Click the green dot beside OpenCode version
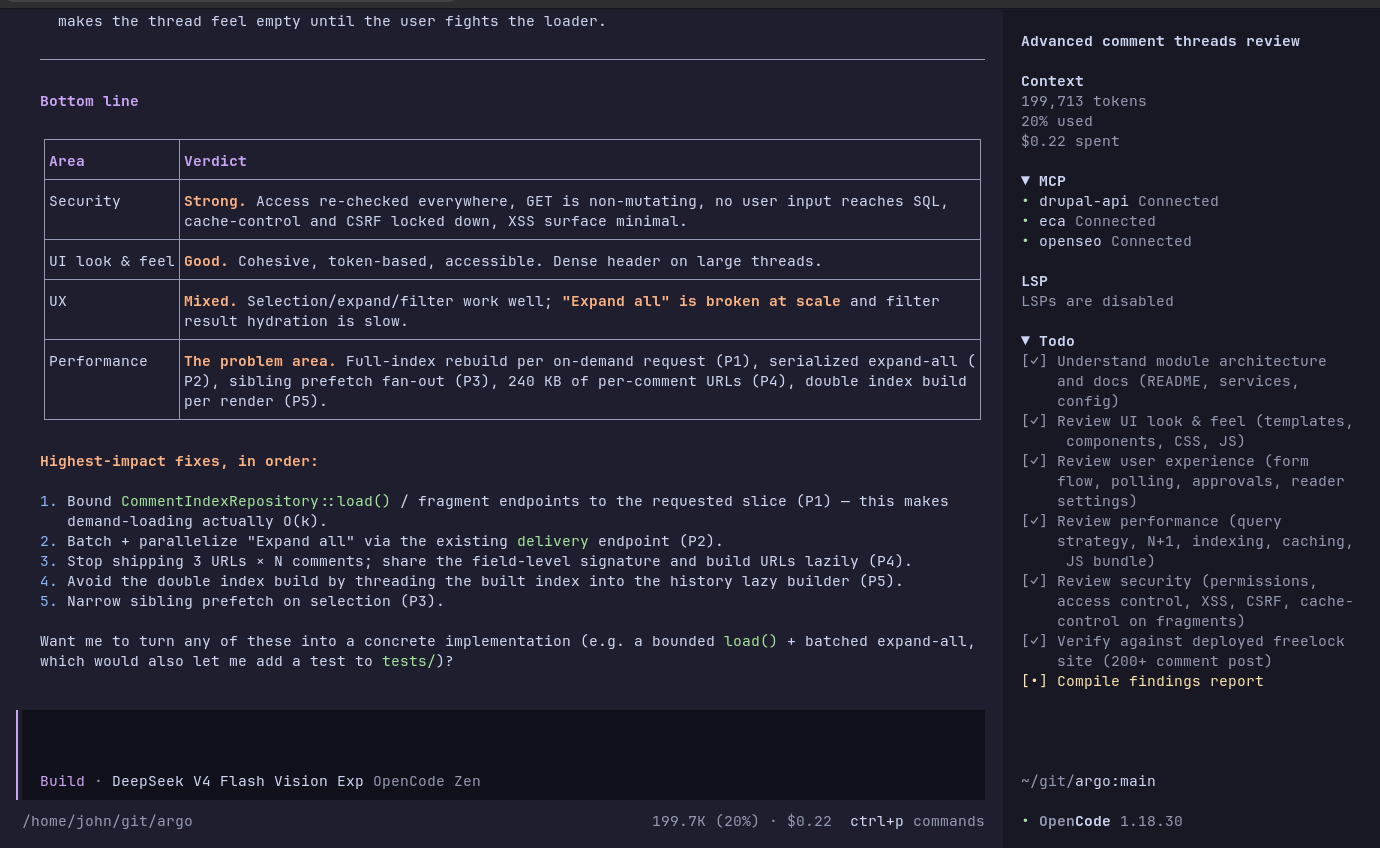Screen dimensions: 1380x848 pos(1025,821)
